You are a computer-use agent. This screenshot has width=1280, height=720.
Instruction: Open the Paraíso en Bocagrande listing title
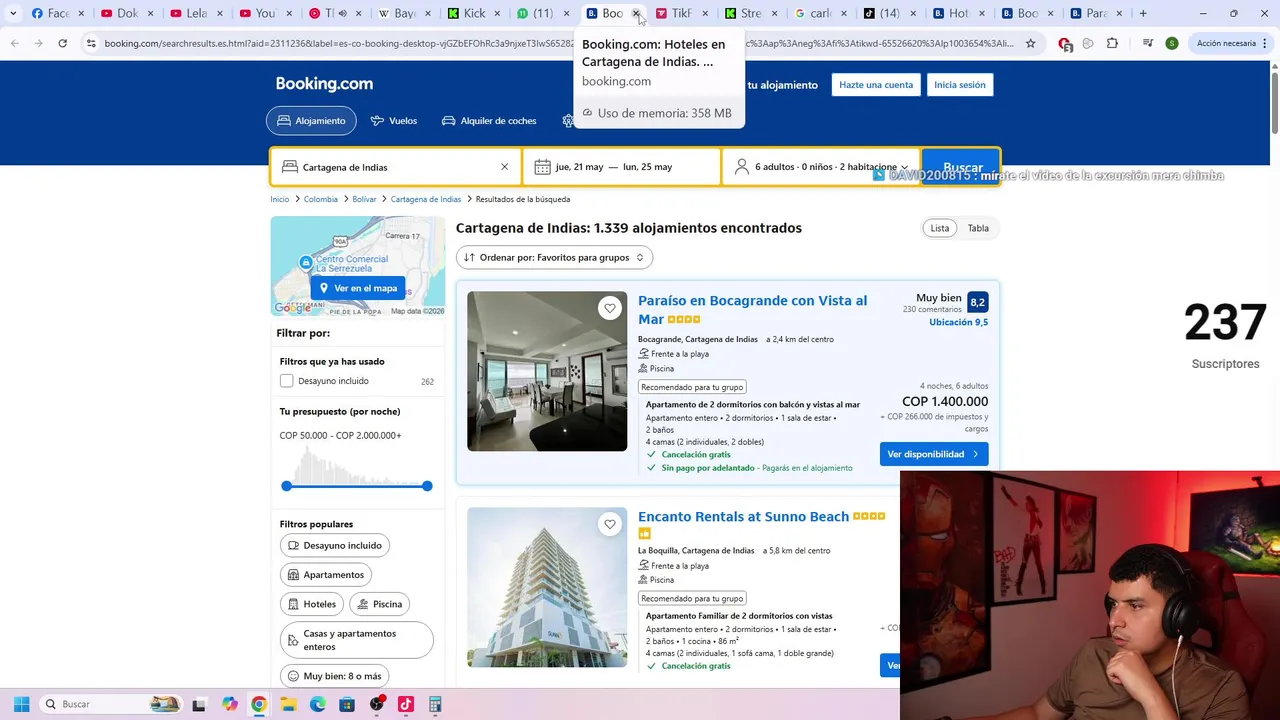pos(752,310)
